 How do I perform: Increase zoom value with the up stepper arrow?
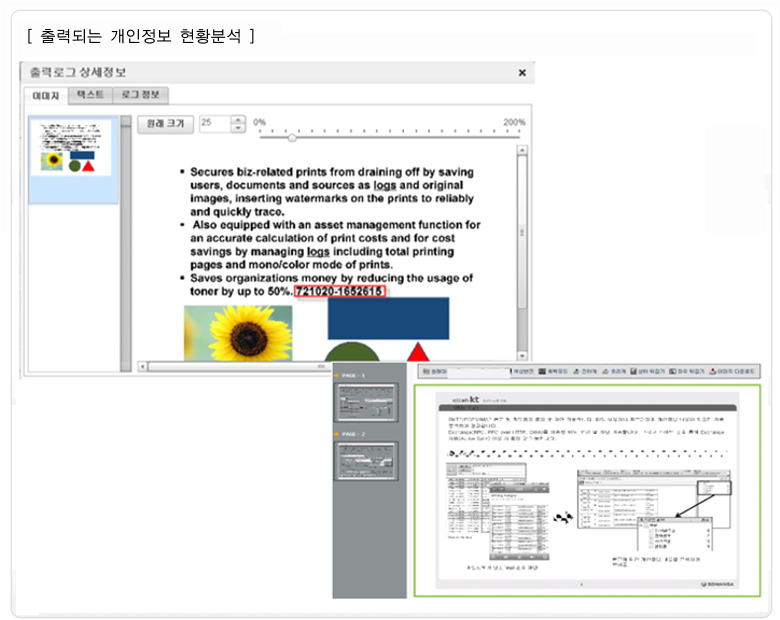point(237,119)
